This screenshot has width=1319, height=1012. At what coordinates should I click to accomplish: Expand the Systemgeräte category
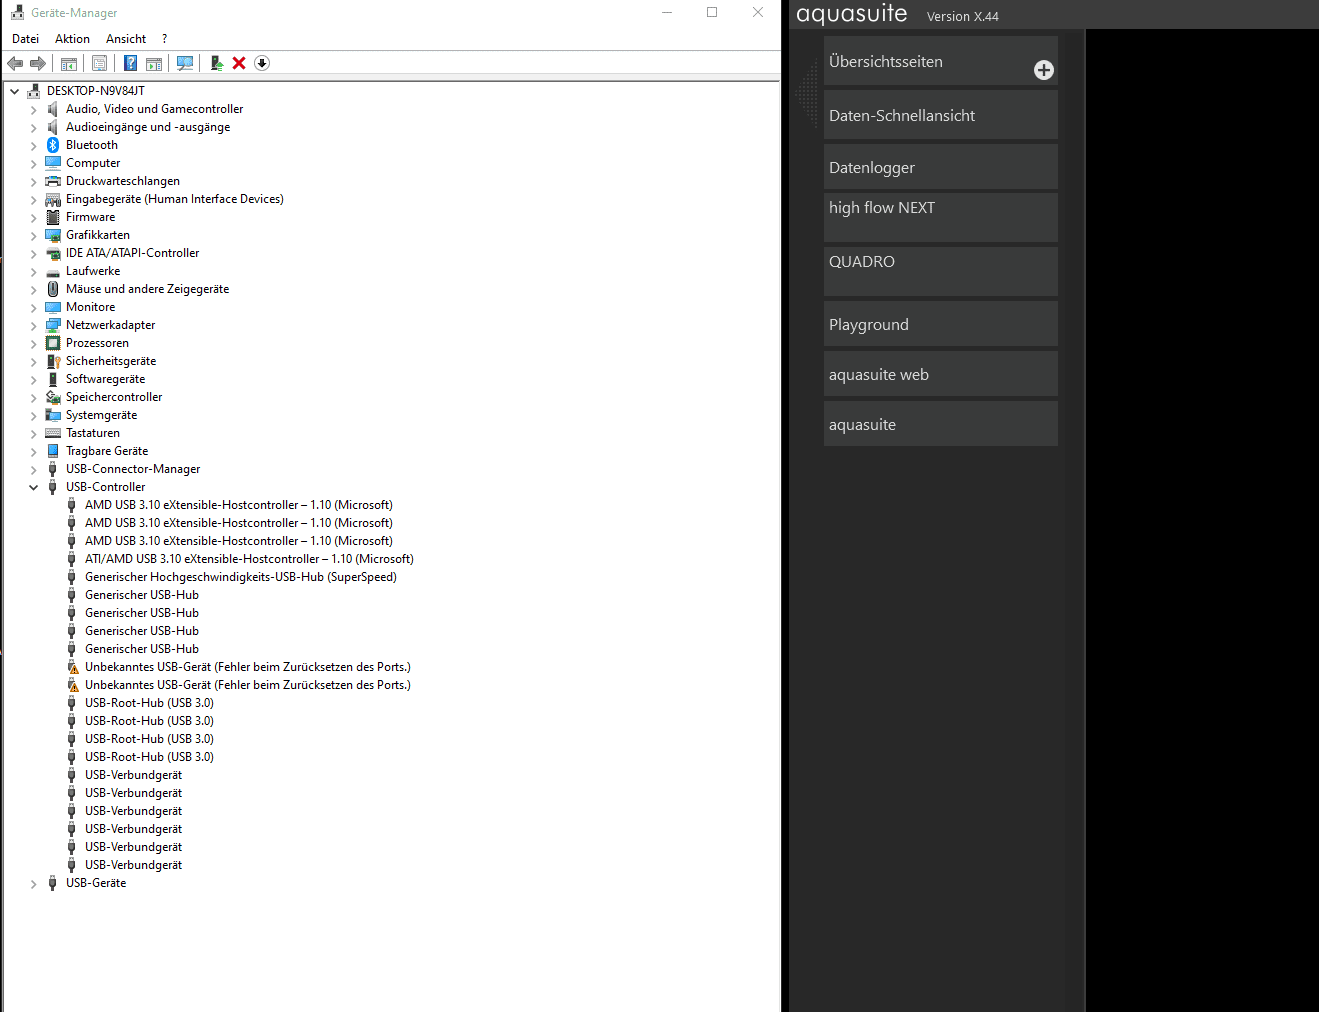click(33, 415)
